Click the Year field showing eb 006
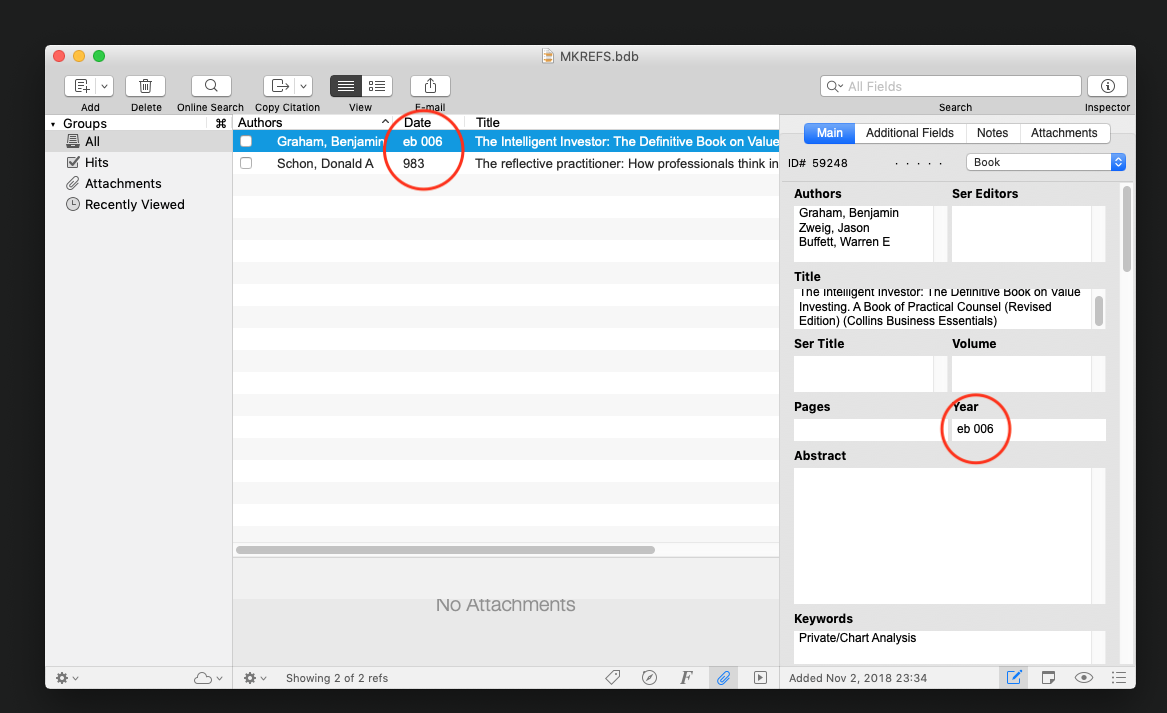 (x=1029, y=429)
